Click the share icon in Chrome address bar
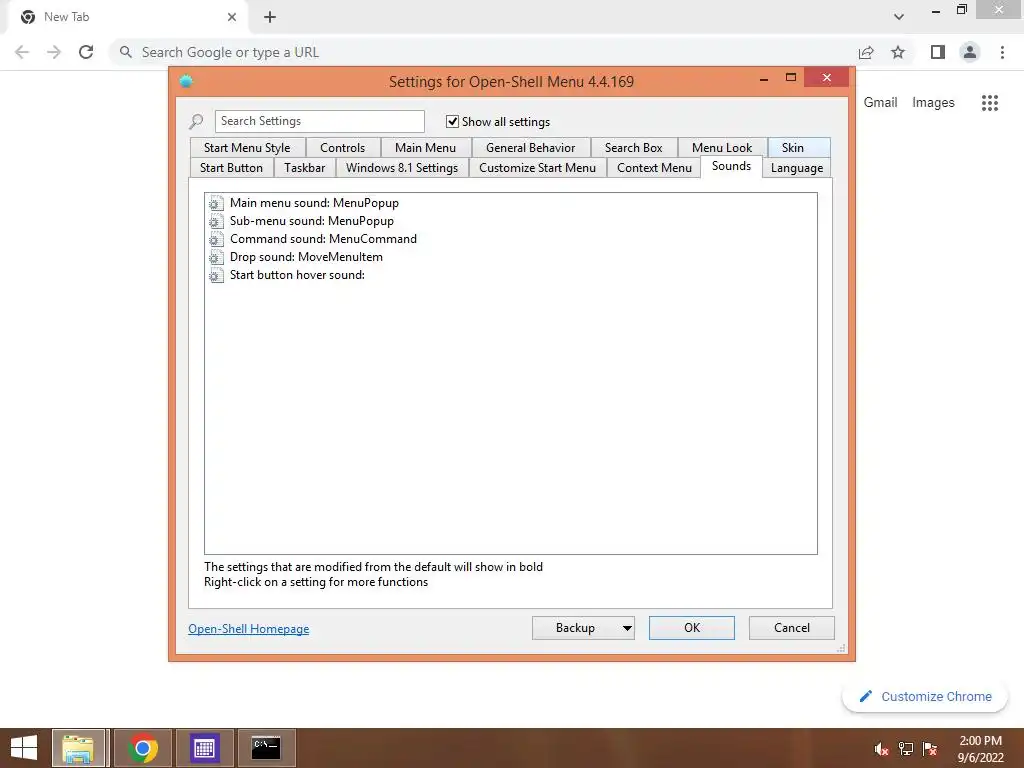Image resolution: width=1024 pixels, height=768 pixels. [866, 52]
